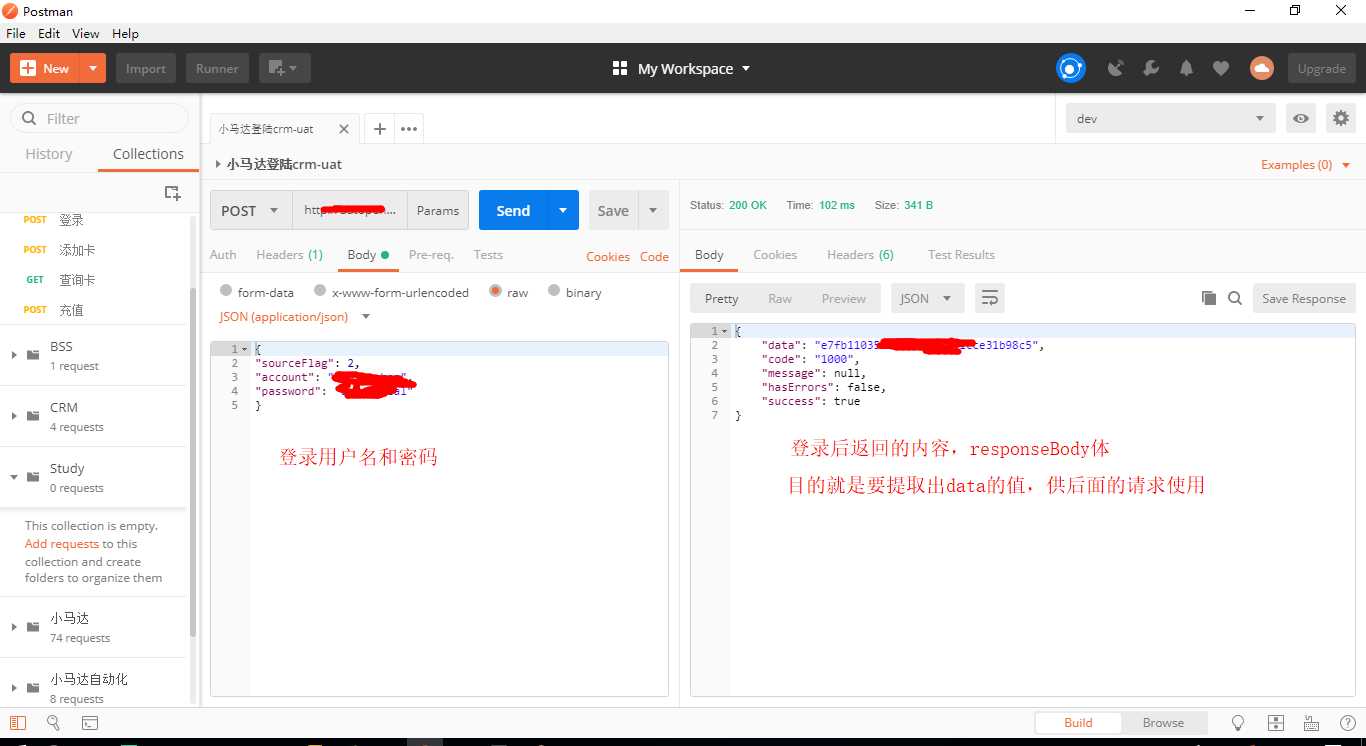
Task: Search within the response body
Action: click(x=1235, y=298)
